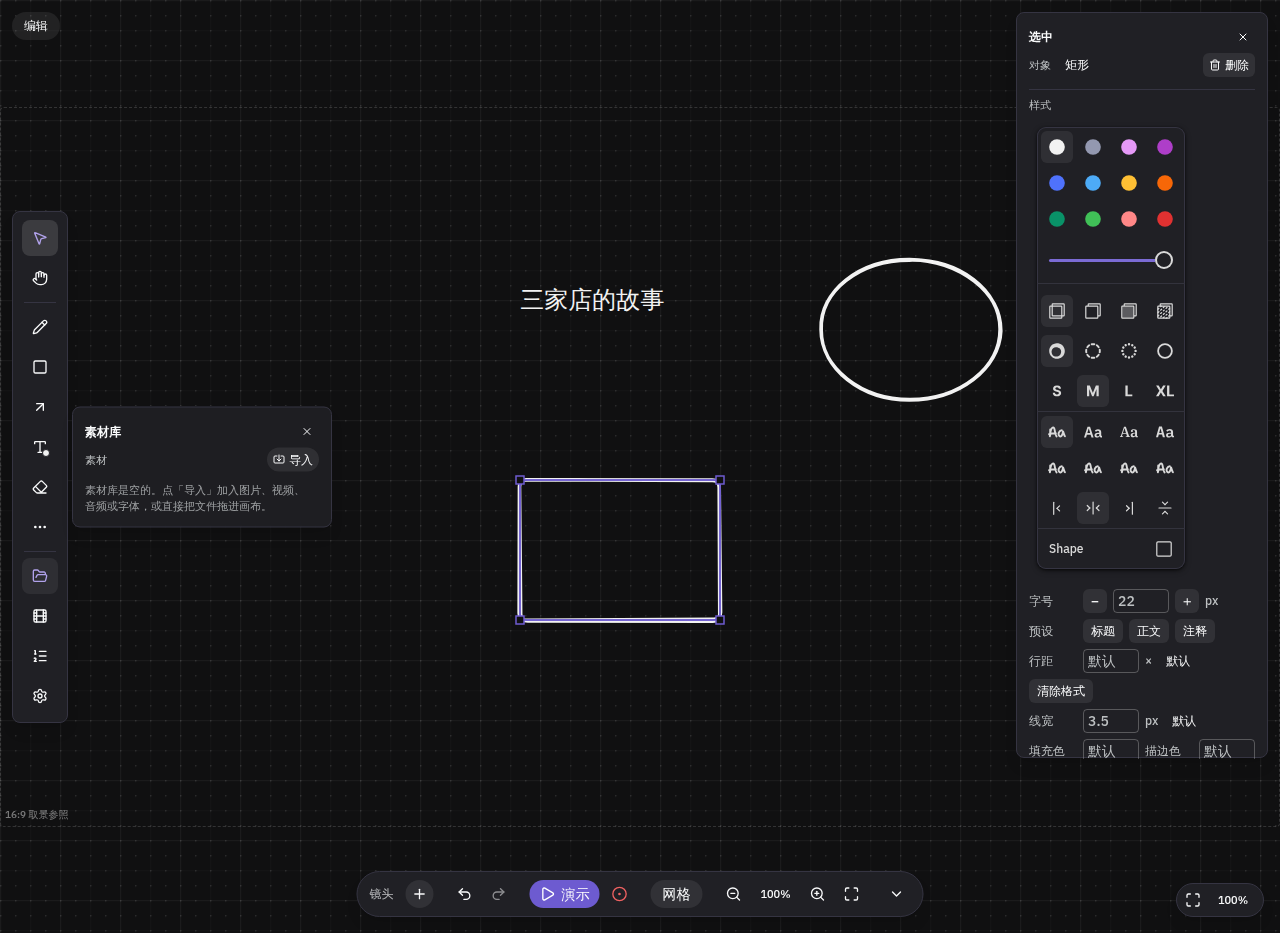Open the 描边色 stroke color field
1280x933 pixels.
click(1227, 751)
